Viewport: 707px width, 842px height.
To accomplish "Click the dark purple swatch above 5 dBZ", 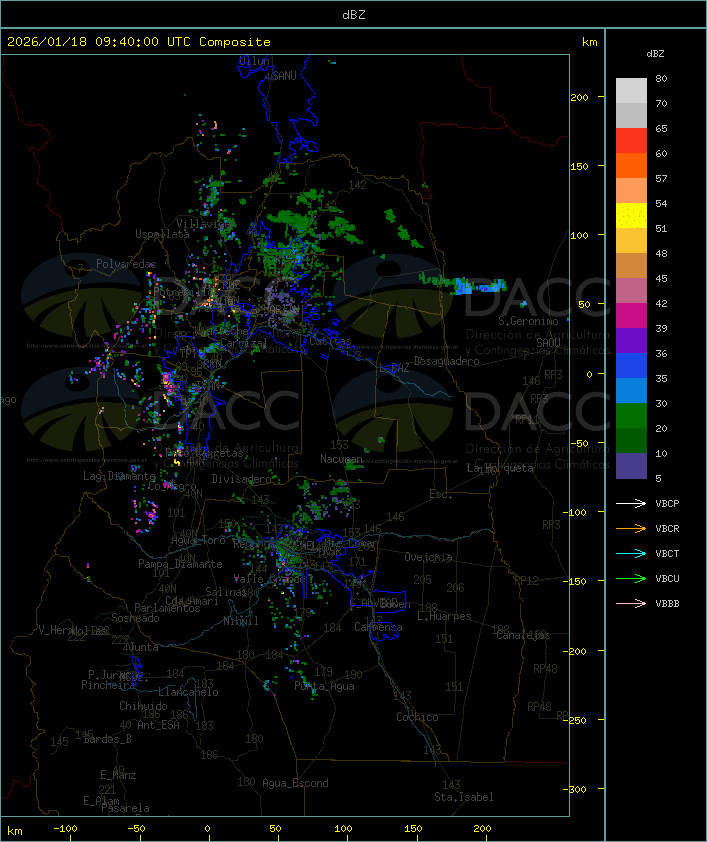I will point(631,465).
